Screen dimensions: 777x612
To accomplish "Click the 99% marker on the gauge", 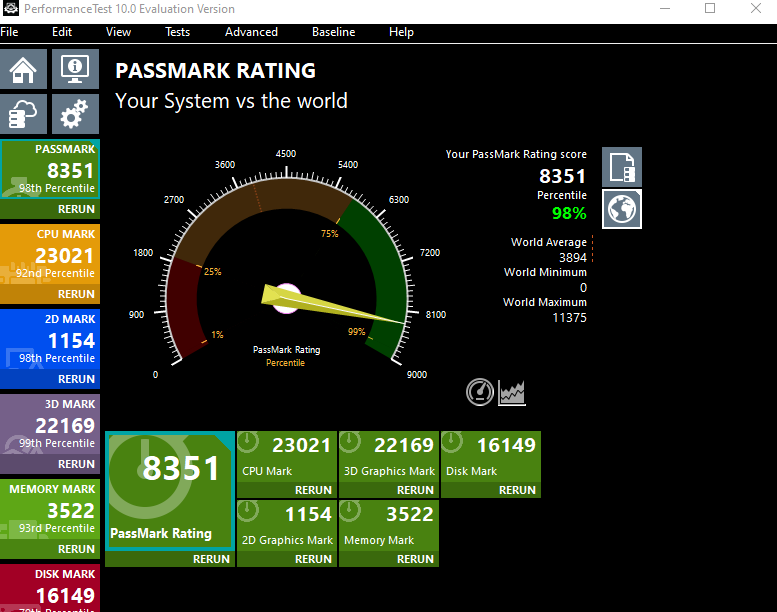I will pos(356,332).
